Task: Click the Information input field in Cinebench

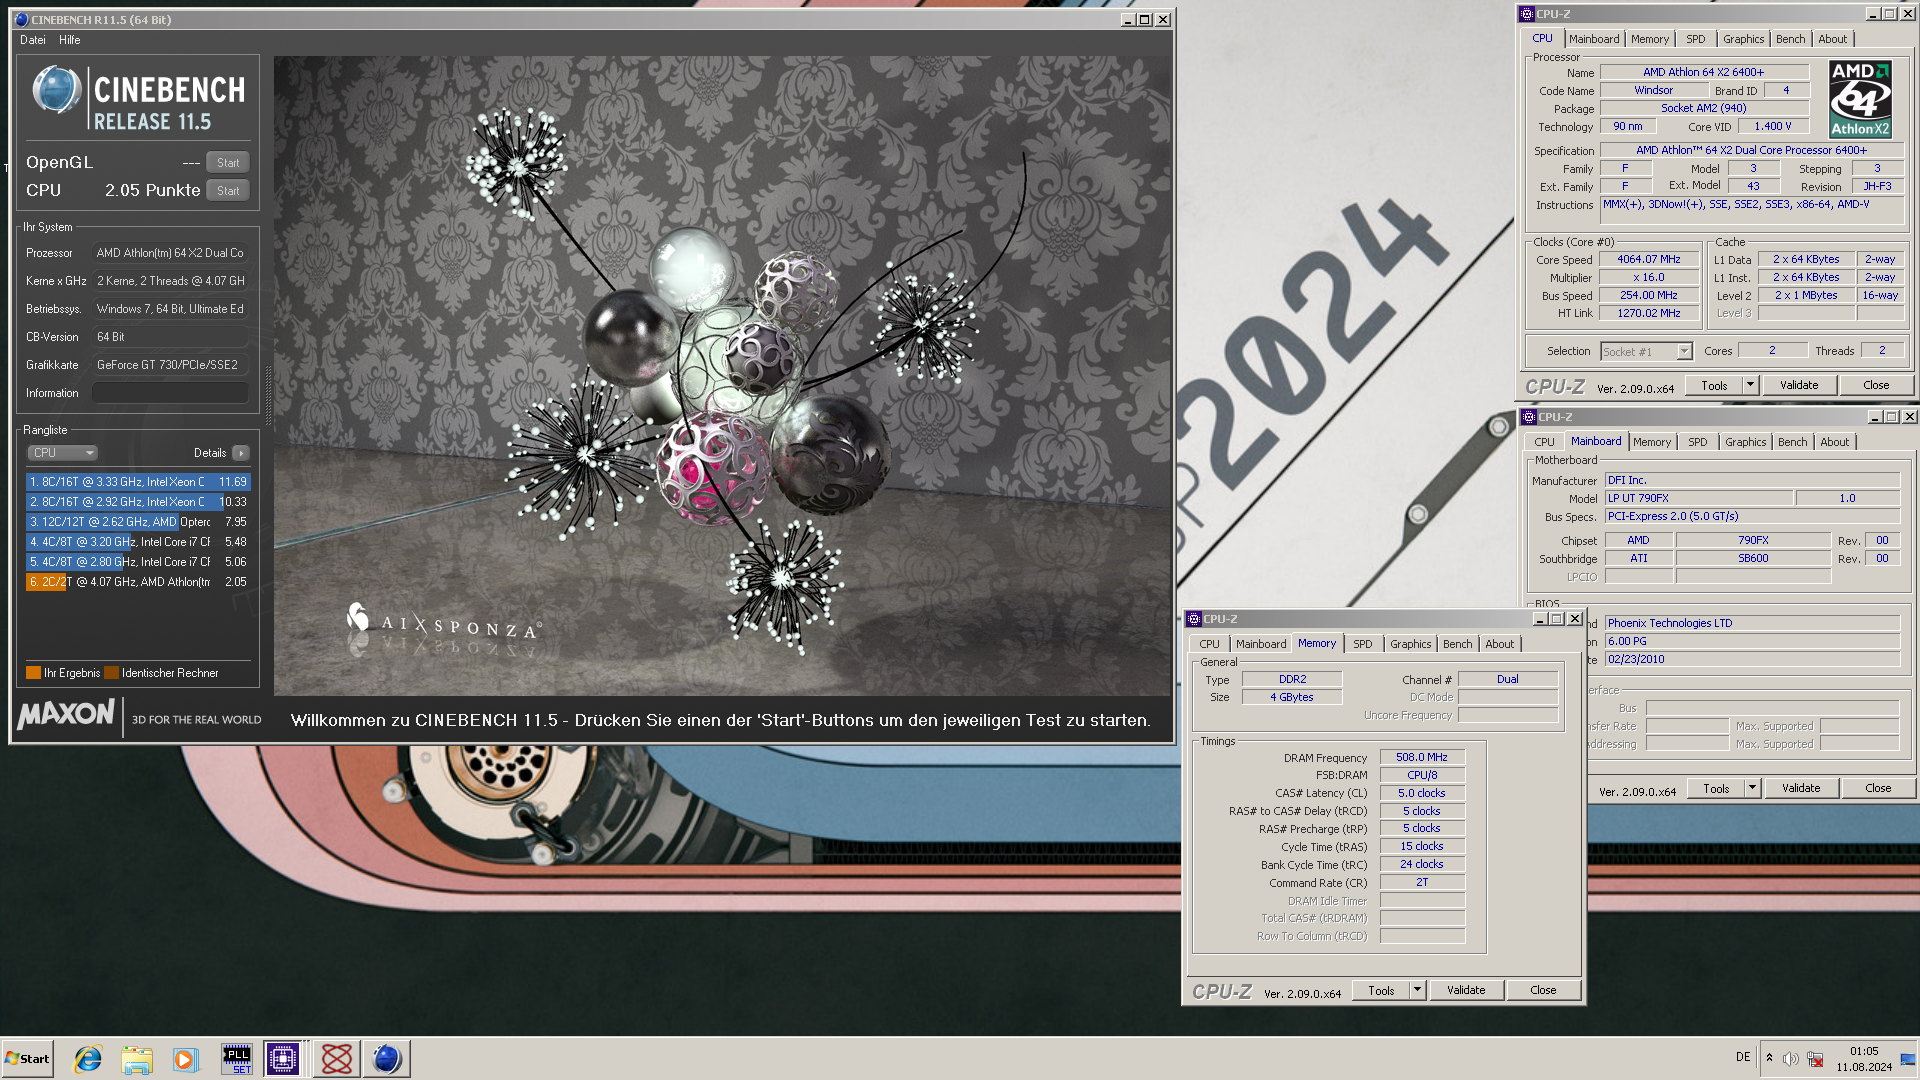Action: pyautogui.click(x=170, y=393)
